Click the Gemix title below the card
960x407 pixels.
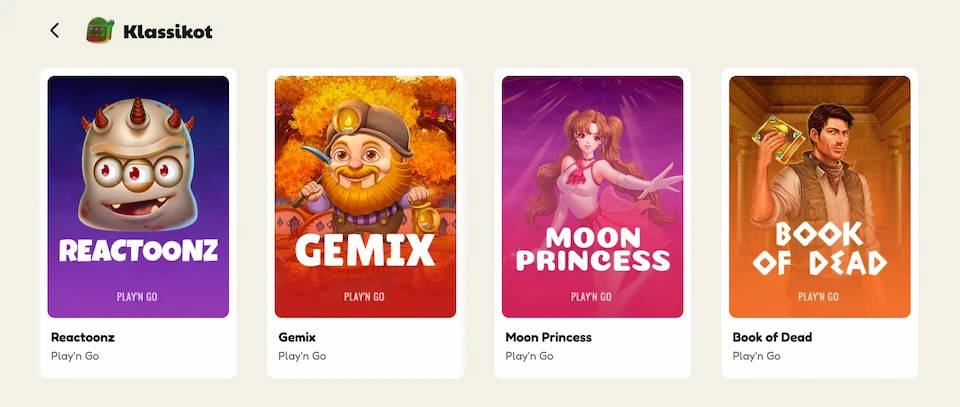(297, 337)
